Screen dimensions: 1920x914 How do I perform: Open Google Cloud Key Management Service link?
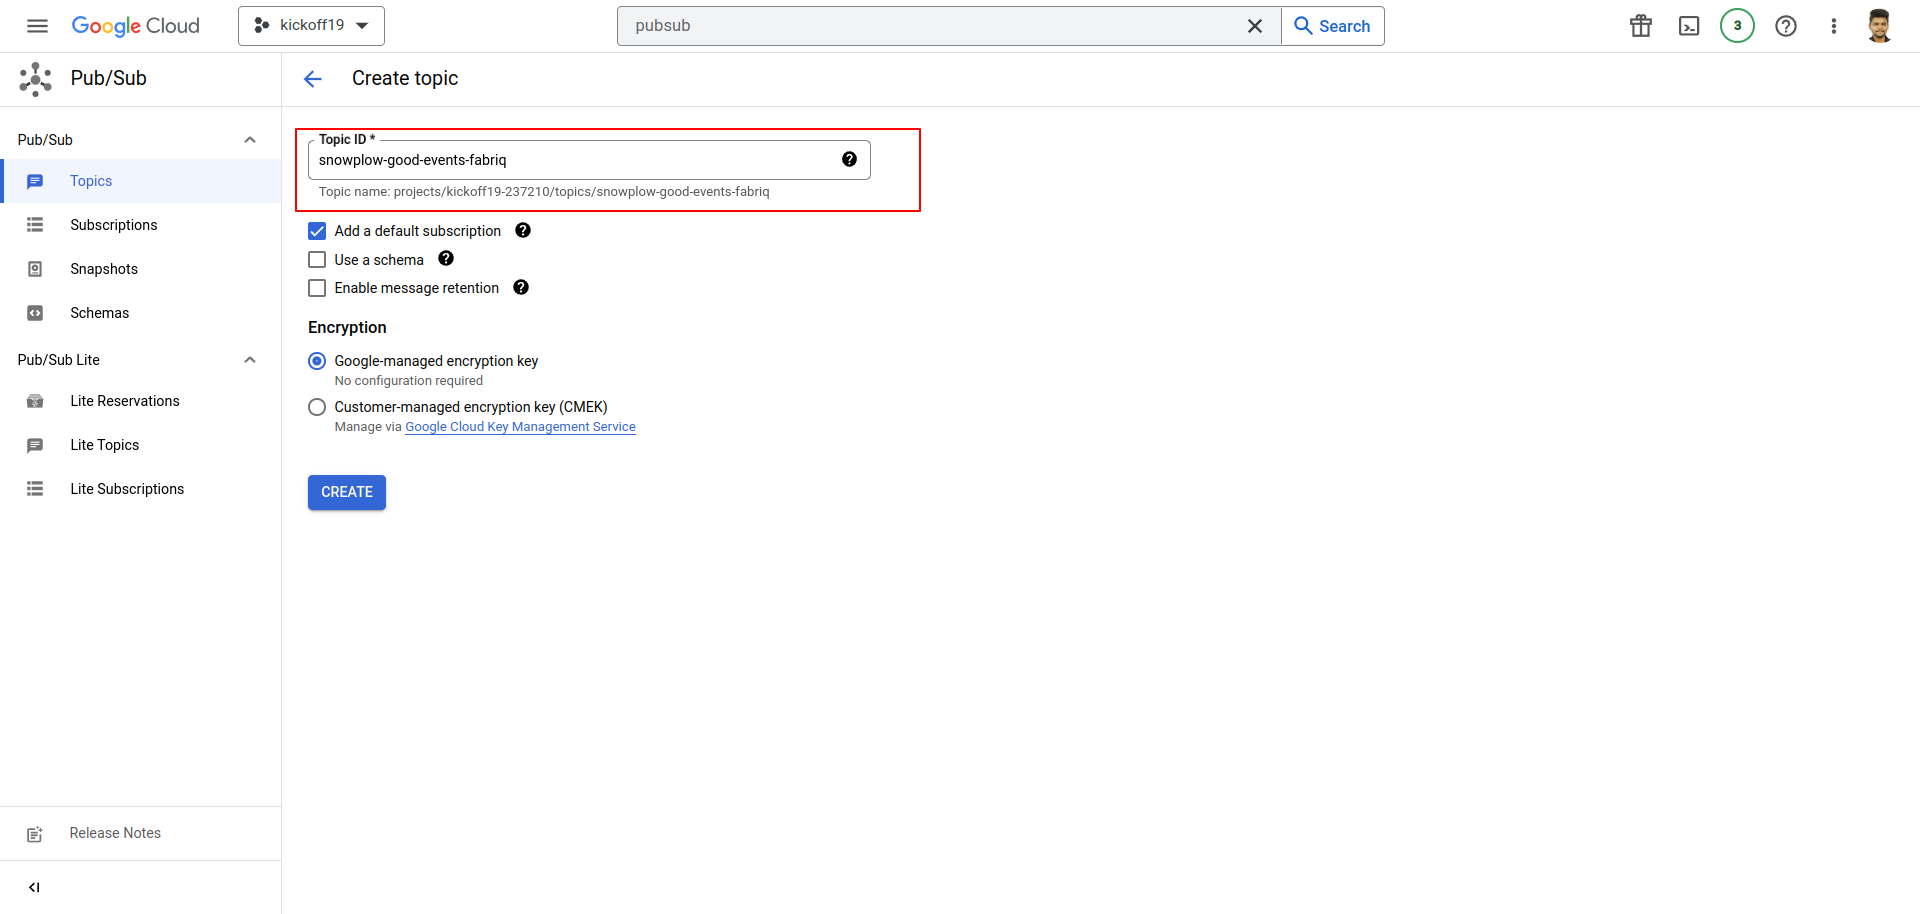coord(520,427)
